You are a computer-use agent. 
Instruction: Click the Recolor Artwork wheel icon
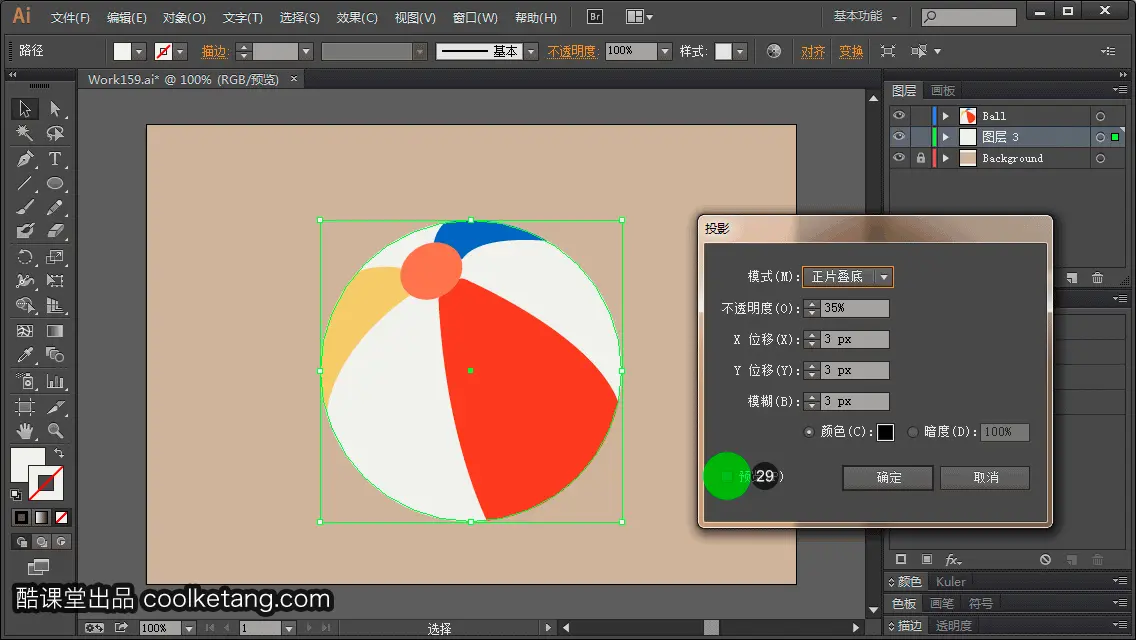pos(774,51)
